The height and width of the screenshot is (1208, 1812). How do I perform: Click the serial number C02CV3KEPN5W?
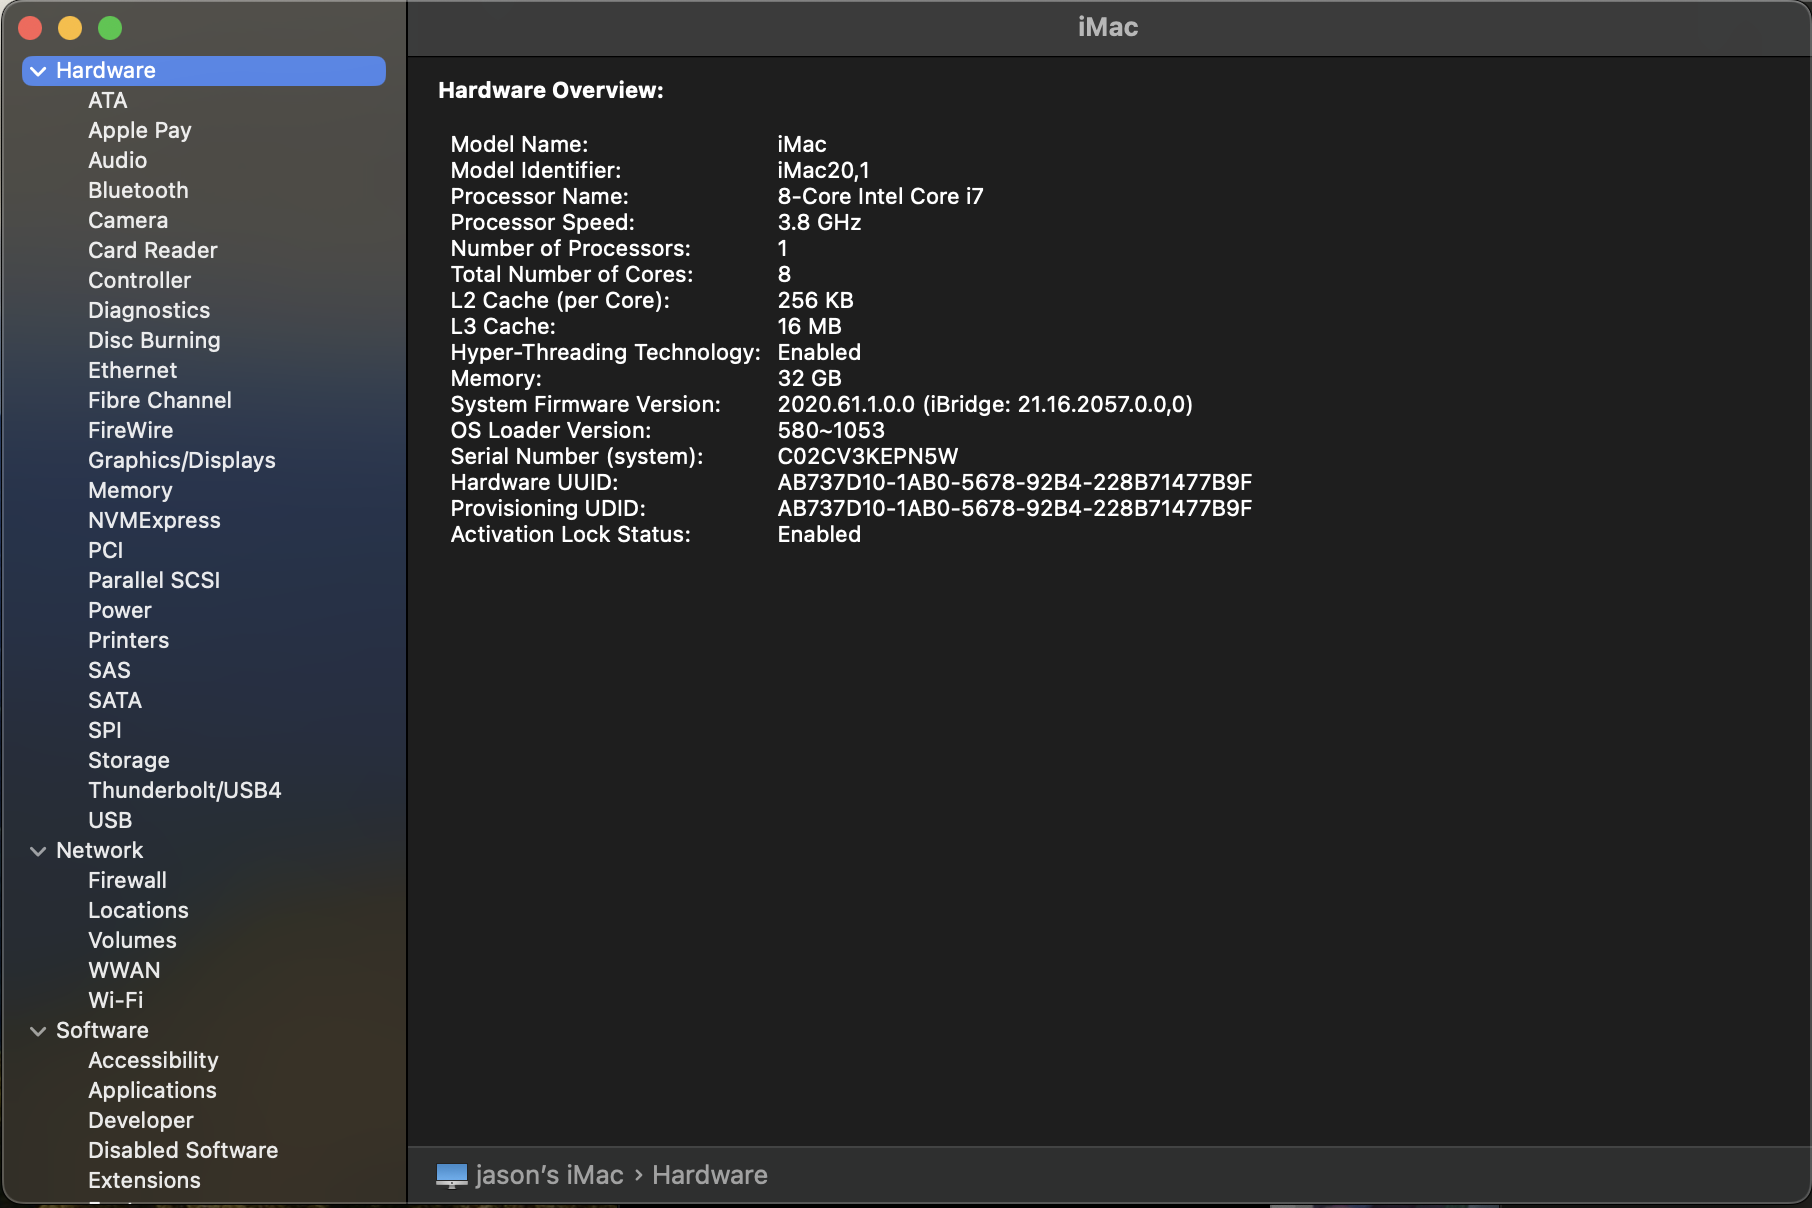click(868, 457)
